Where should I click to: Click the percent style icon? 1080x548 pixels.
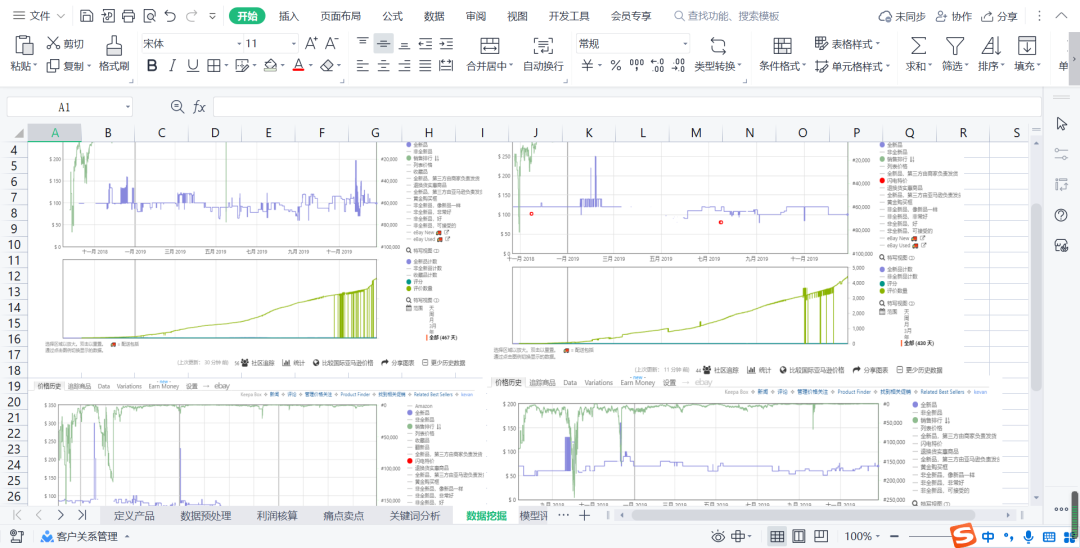click(x=616, y=66)
